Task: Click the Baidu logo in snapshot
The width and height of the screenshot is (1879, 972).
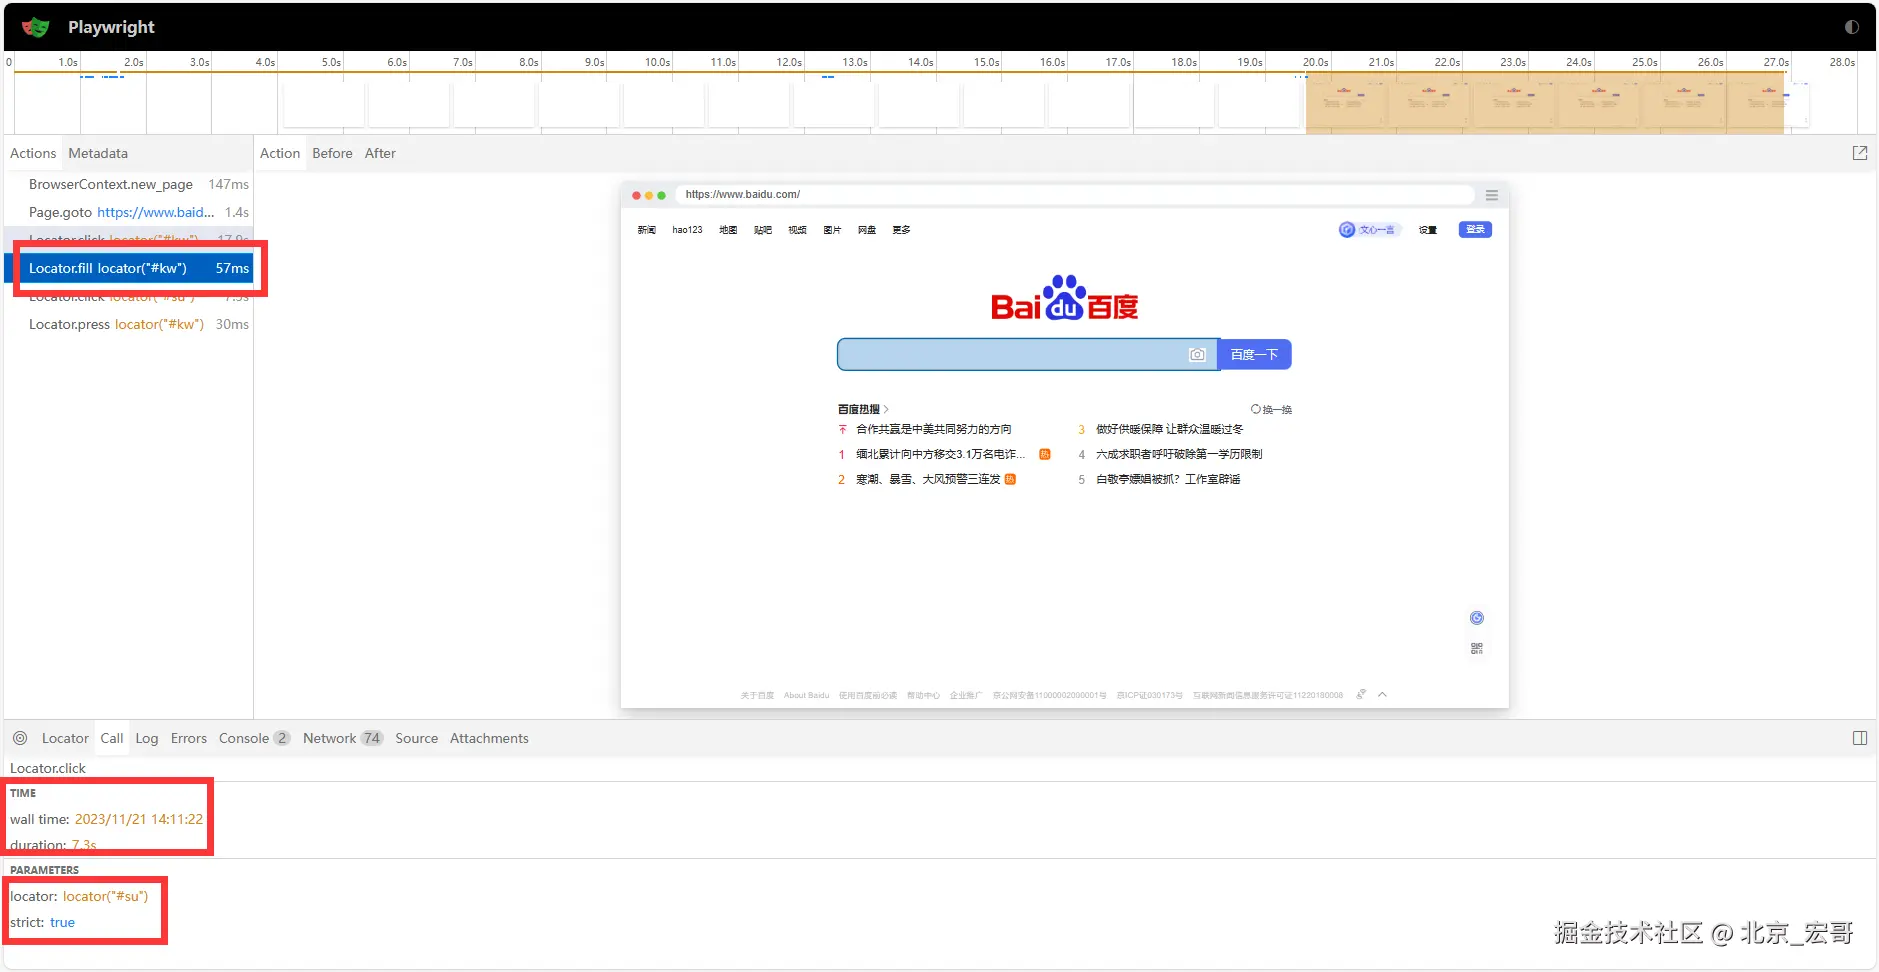Action: click(x=1064, y=298)
